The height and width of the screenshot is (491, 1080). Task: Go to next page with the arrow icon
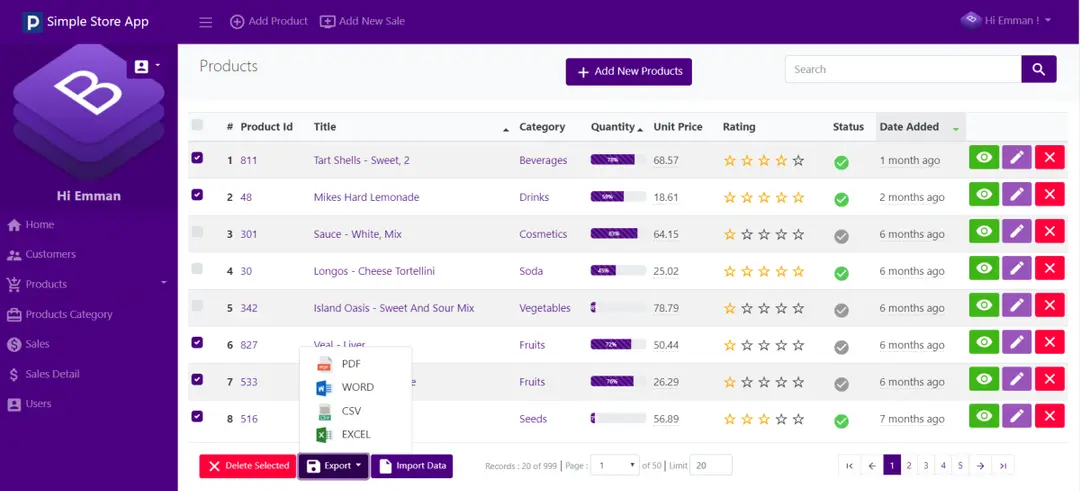tap(981, 466)
